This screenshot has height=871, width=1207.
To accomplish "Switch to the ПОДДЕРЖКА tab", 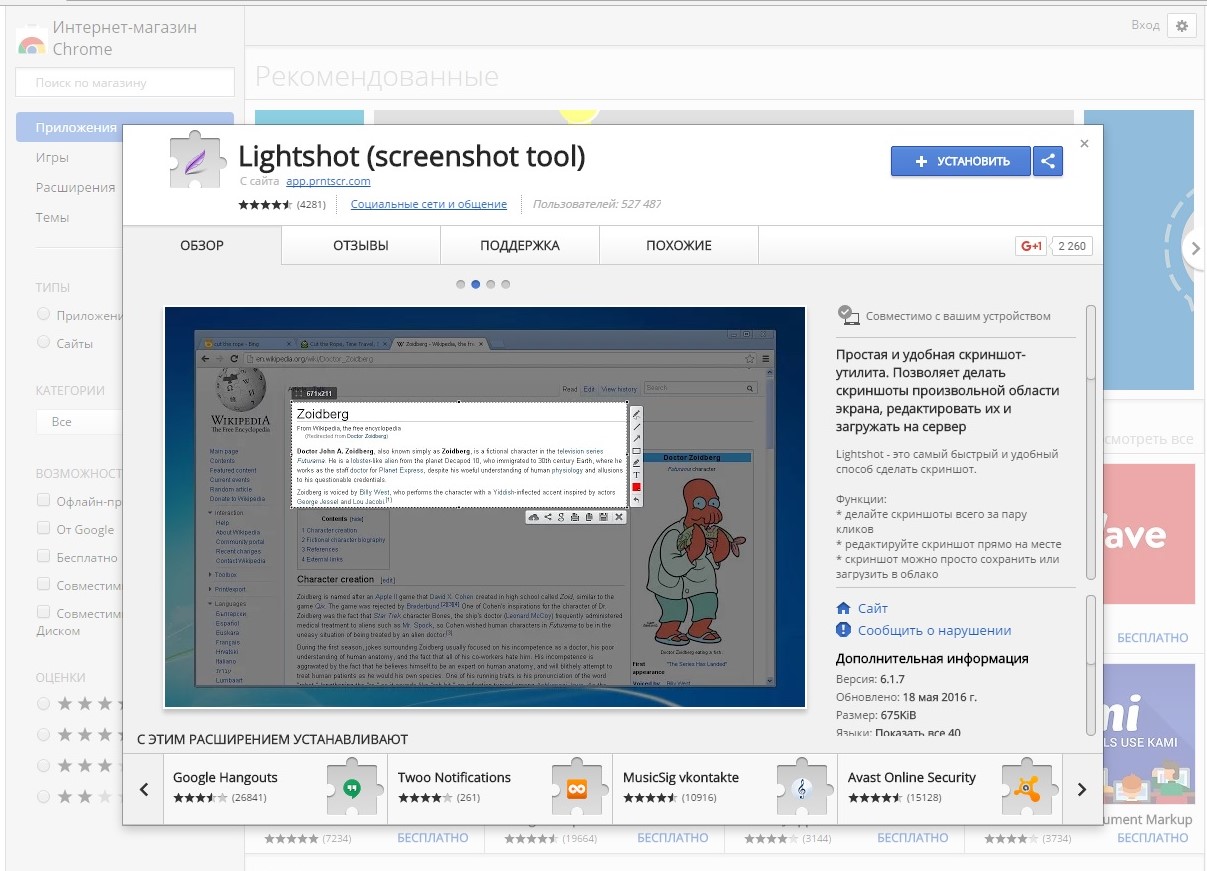I will [520, 246].
